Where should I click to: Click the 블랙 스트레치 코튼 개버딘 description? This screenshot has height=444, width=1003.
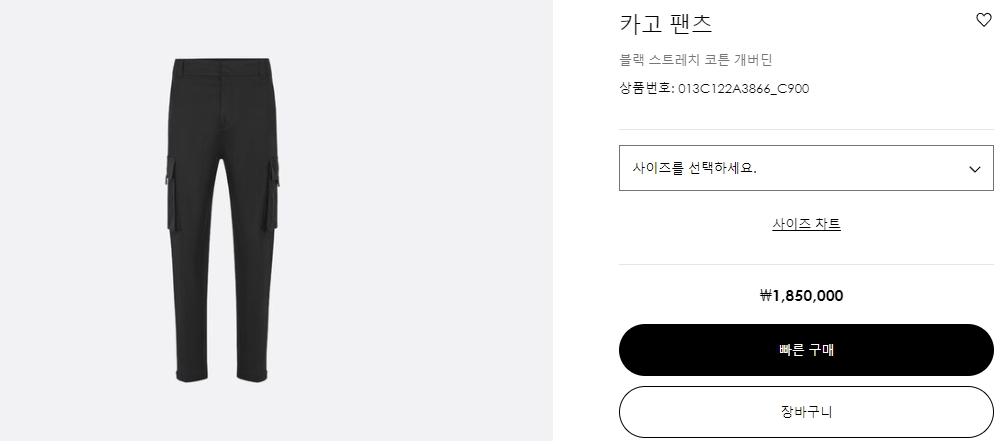point(696,60)
